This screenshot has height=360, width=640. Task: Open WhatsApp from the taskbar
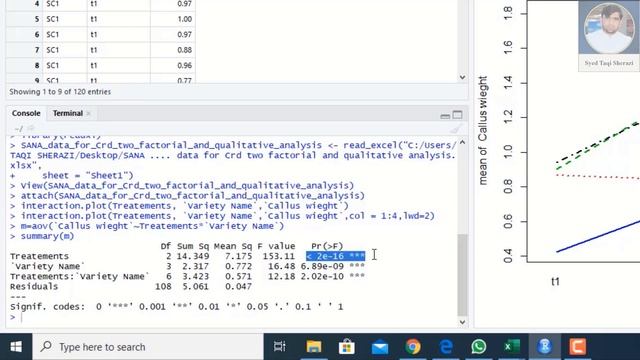coord(478,347)
